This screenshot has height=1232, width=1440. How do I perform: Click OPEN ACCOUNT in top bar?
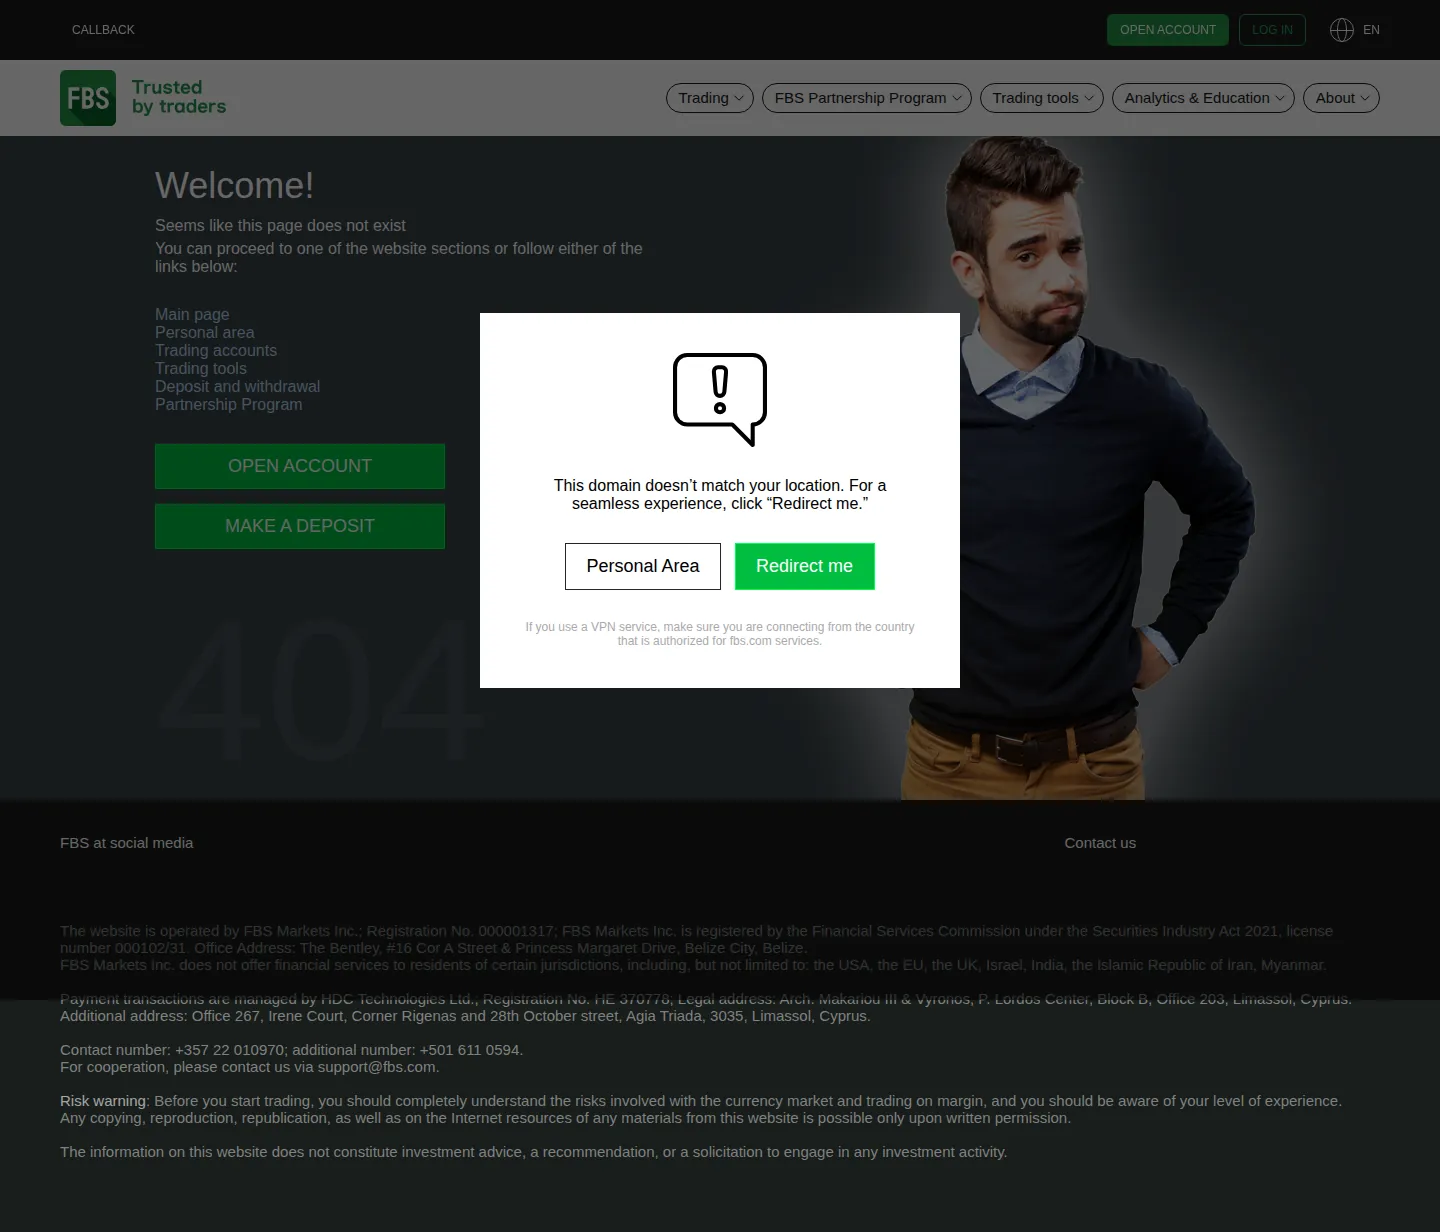pyautogui.click(x=1168, y=30)
